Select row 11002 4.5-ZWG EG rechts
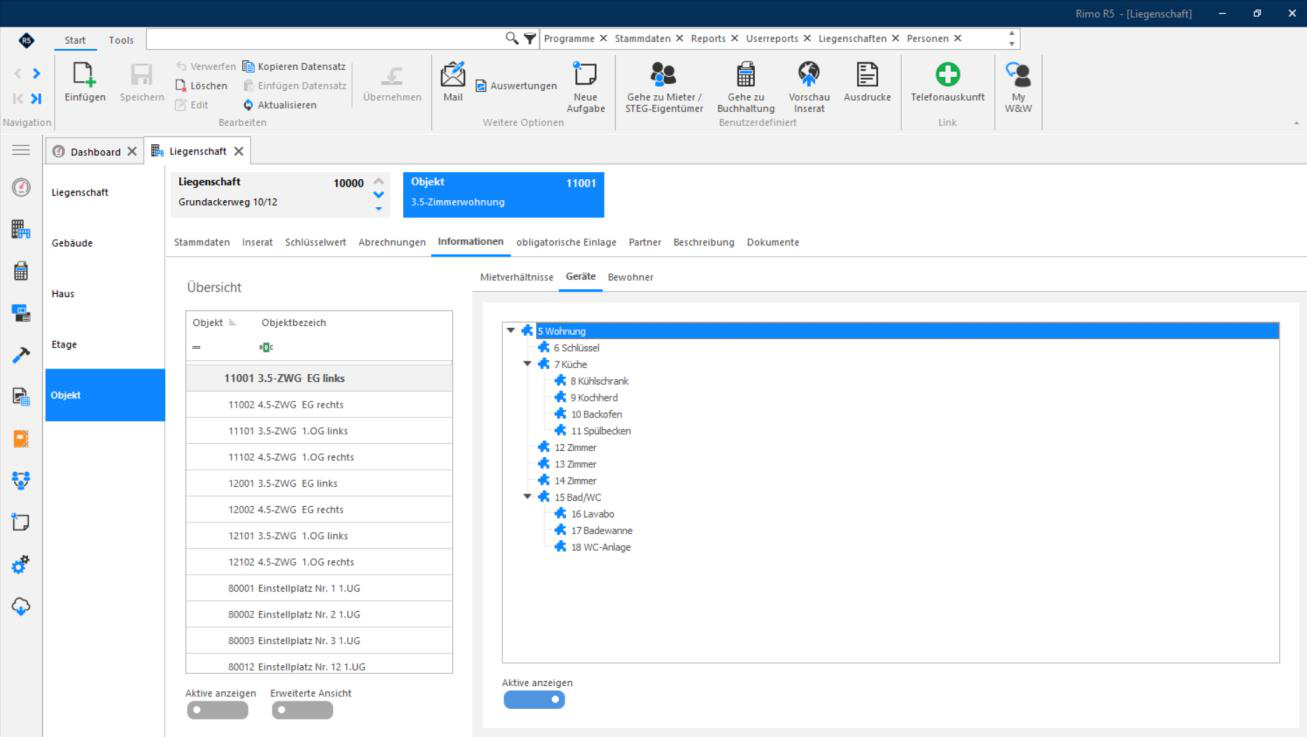Viewport: 1307px width, 737px height. click(x=319, y=404)
